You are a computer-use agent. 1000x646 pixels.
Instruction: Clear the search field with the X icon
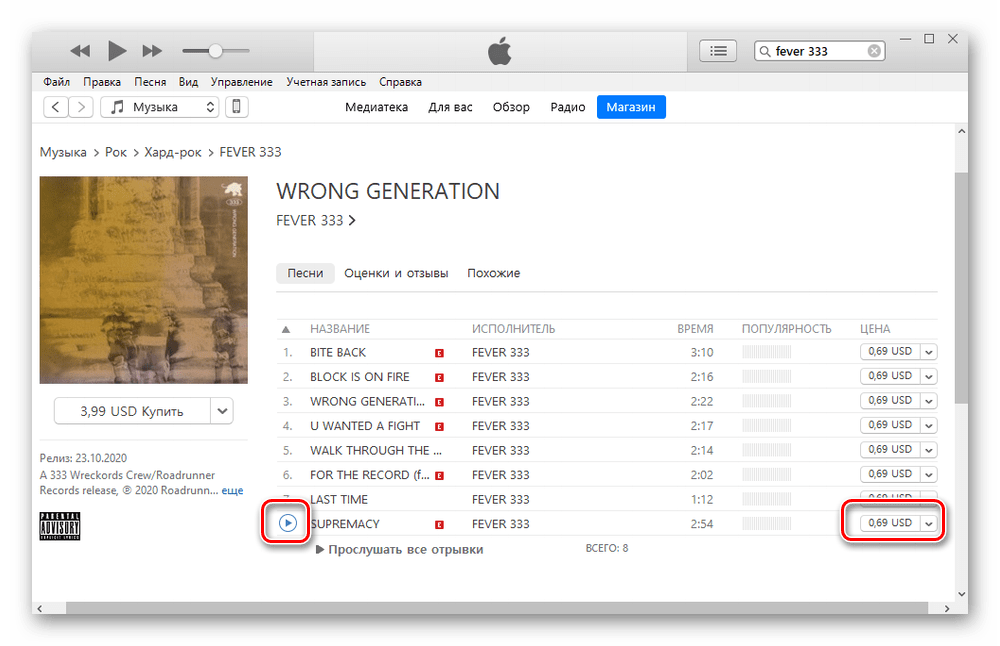874,51
